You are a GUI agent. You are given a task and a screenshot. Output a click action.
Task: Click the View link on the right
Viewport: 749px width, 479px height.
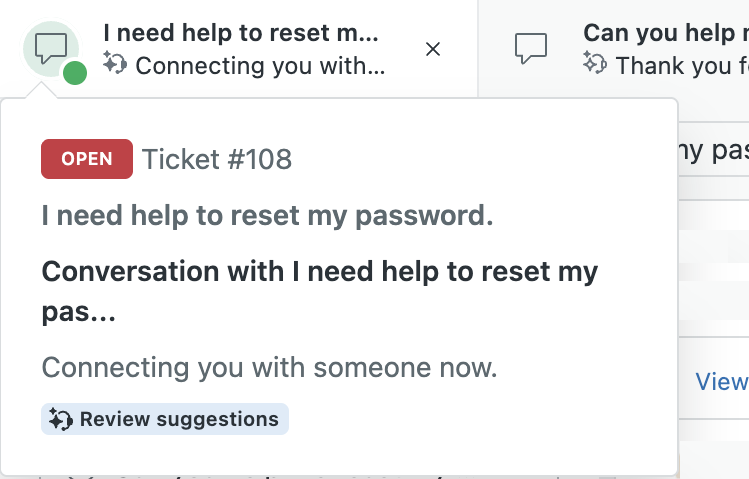tap(721, 381)
